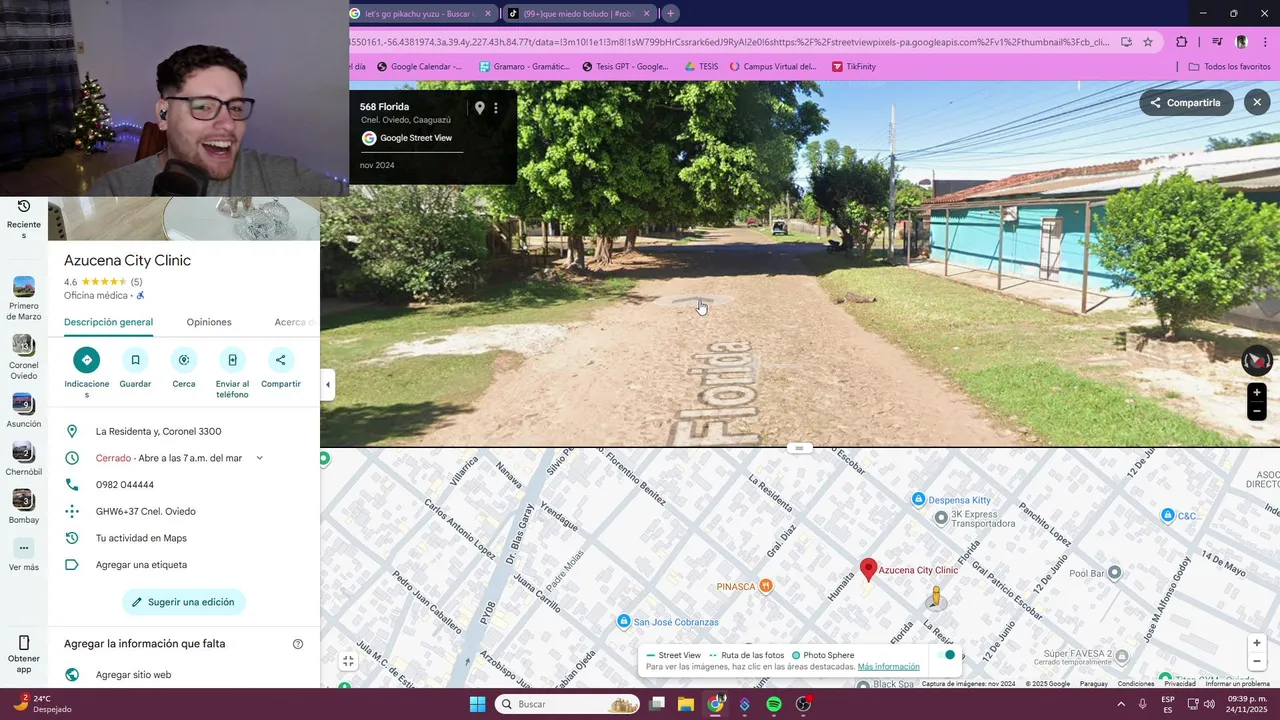Viewport: 1280px width, 720px height.
Task: Click the Street View Compartirla button
Action: 1186,103
